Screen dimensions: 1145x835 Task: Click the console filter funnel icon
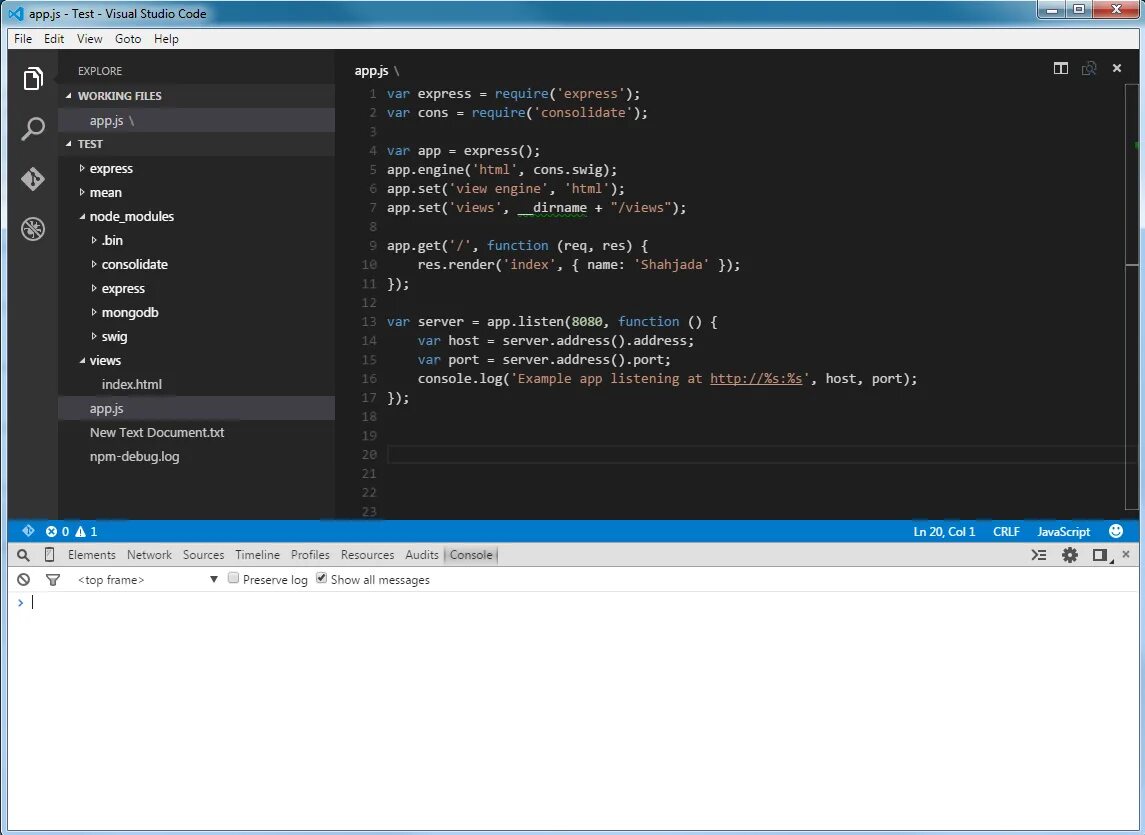[53, 580]
